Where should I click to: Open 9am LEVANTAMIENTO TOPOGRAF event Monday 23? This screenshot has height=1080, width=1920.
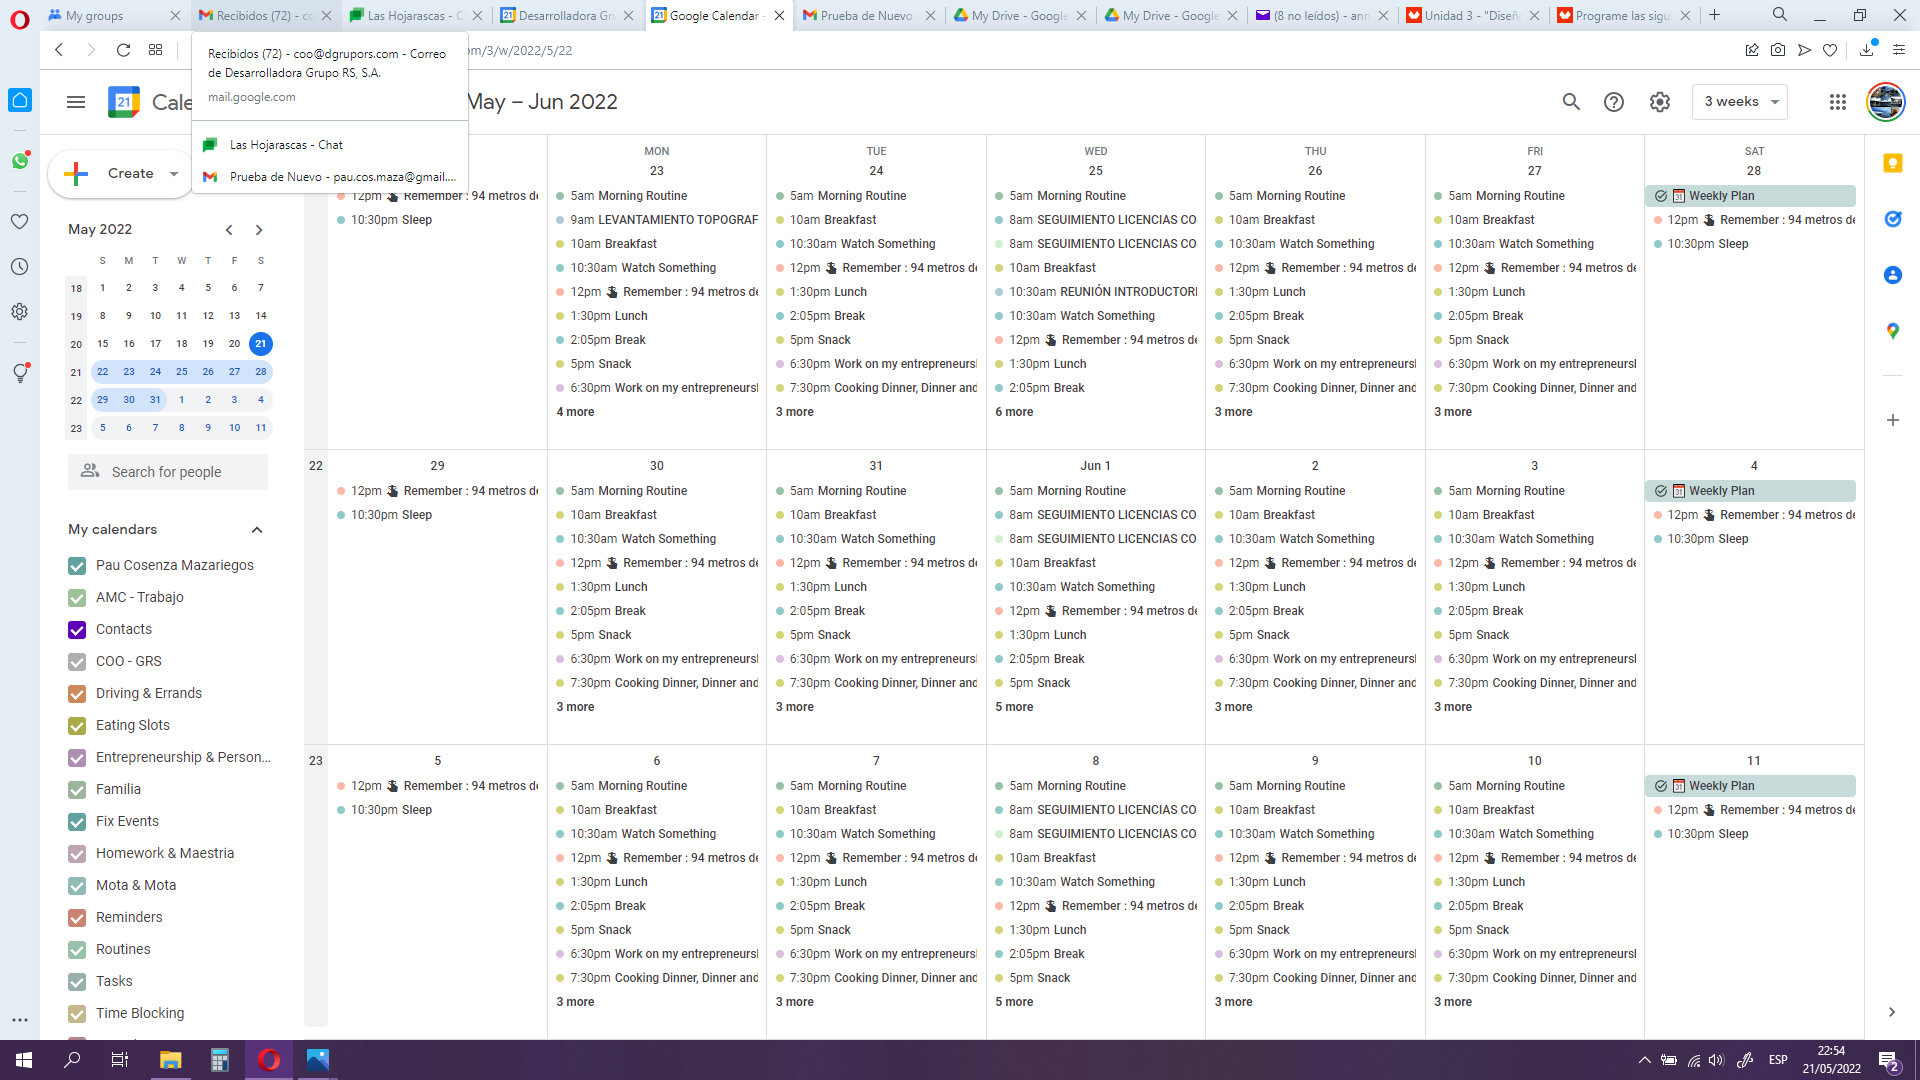click(656, 220)
